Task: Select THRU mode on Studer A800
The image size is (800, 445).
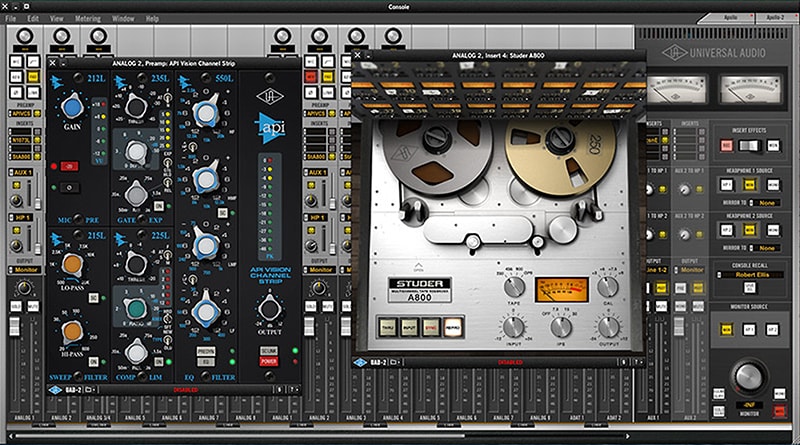Action: (x=387, y=328)
